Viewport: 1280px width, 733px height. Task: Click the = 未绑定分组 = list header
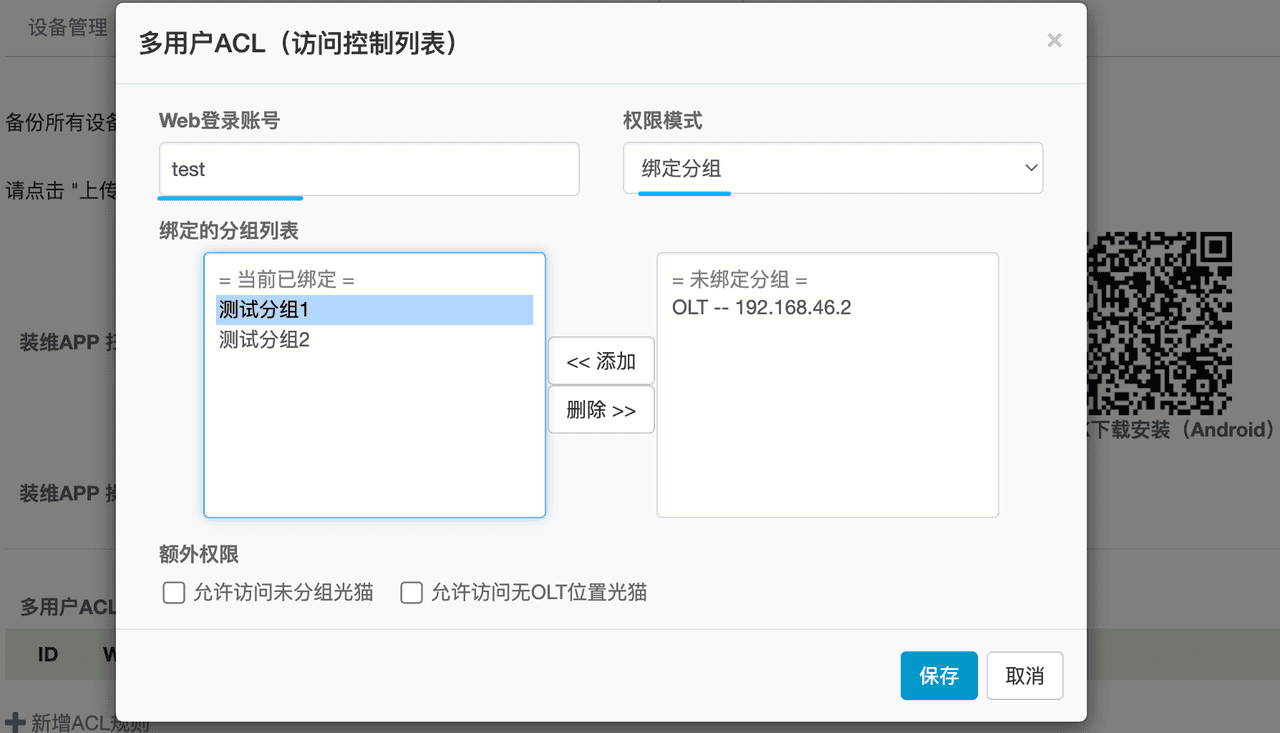(x=739, y=280)
